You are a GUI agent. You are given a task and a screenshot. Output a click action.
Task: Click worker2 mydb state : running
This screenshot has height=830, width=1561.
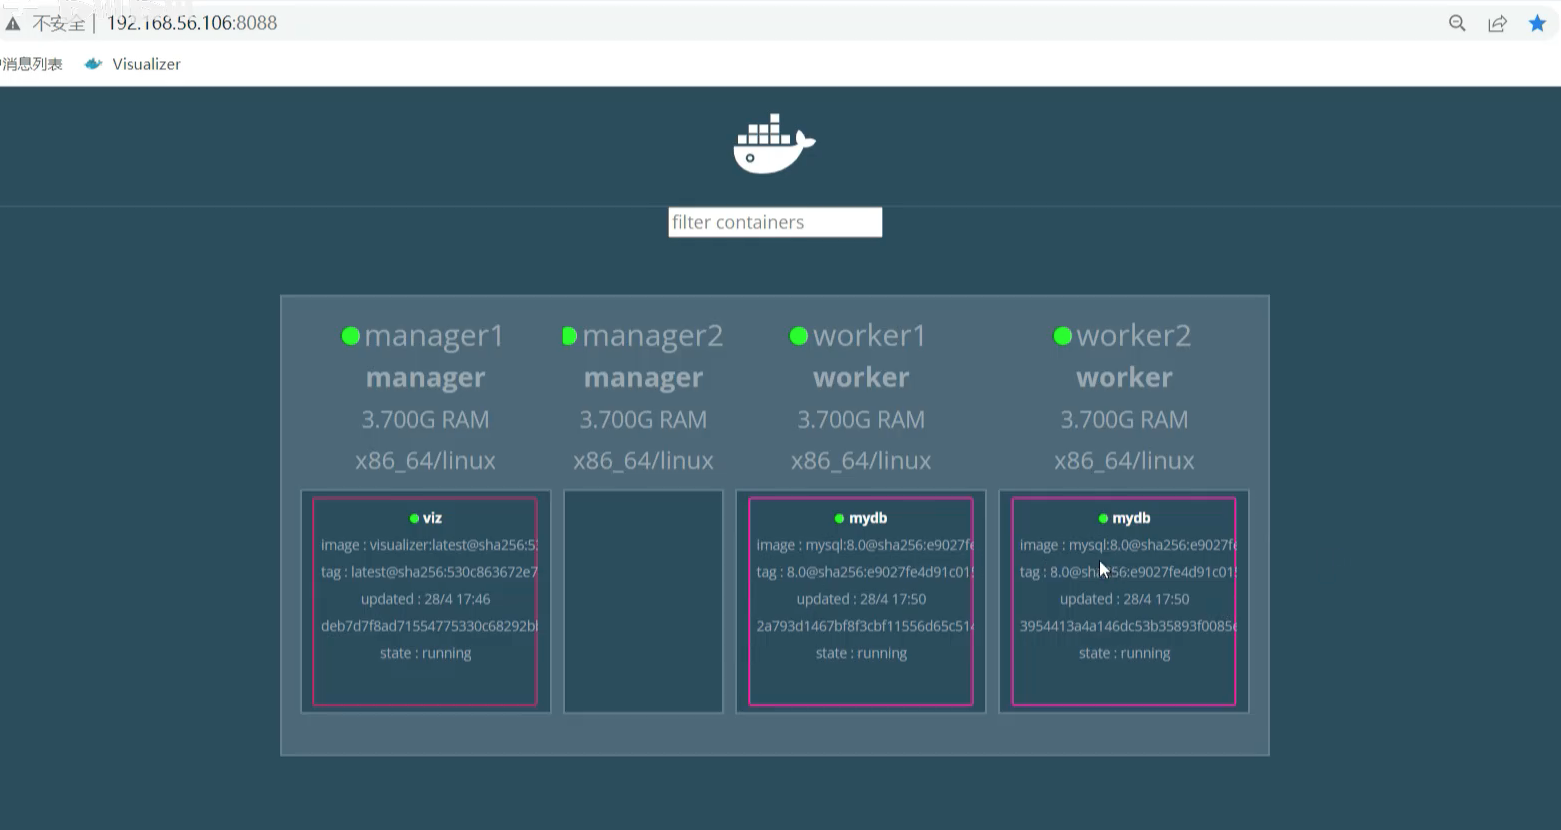(x=1124, y=653)
